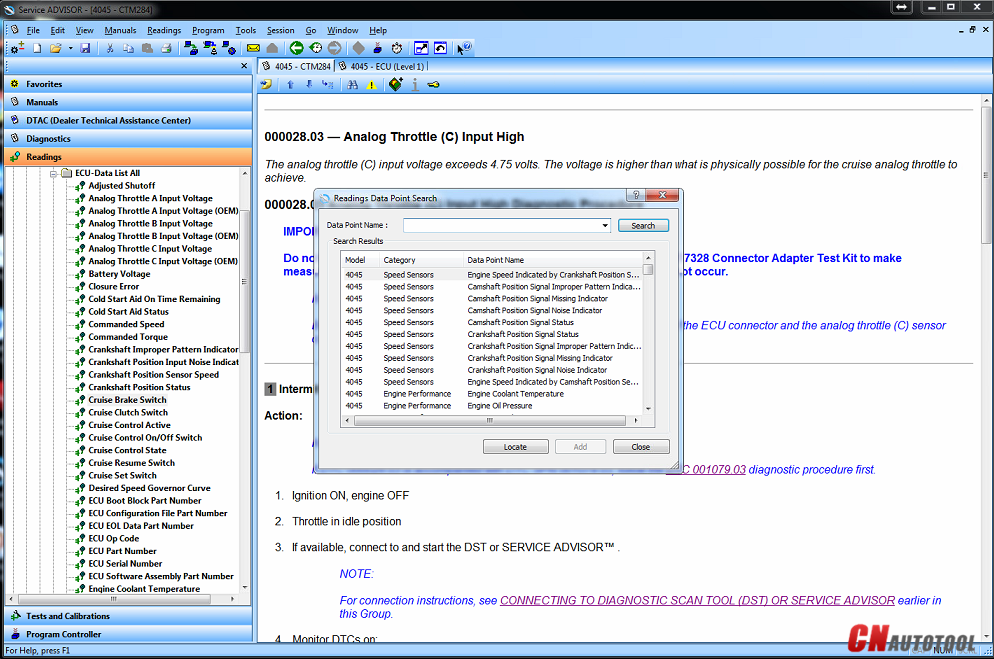Open the Readings menu in menu bar
Image resolution: width=994 pixels, height=659 pixels.
point(164,30)
